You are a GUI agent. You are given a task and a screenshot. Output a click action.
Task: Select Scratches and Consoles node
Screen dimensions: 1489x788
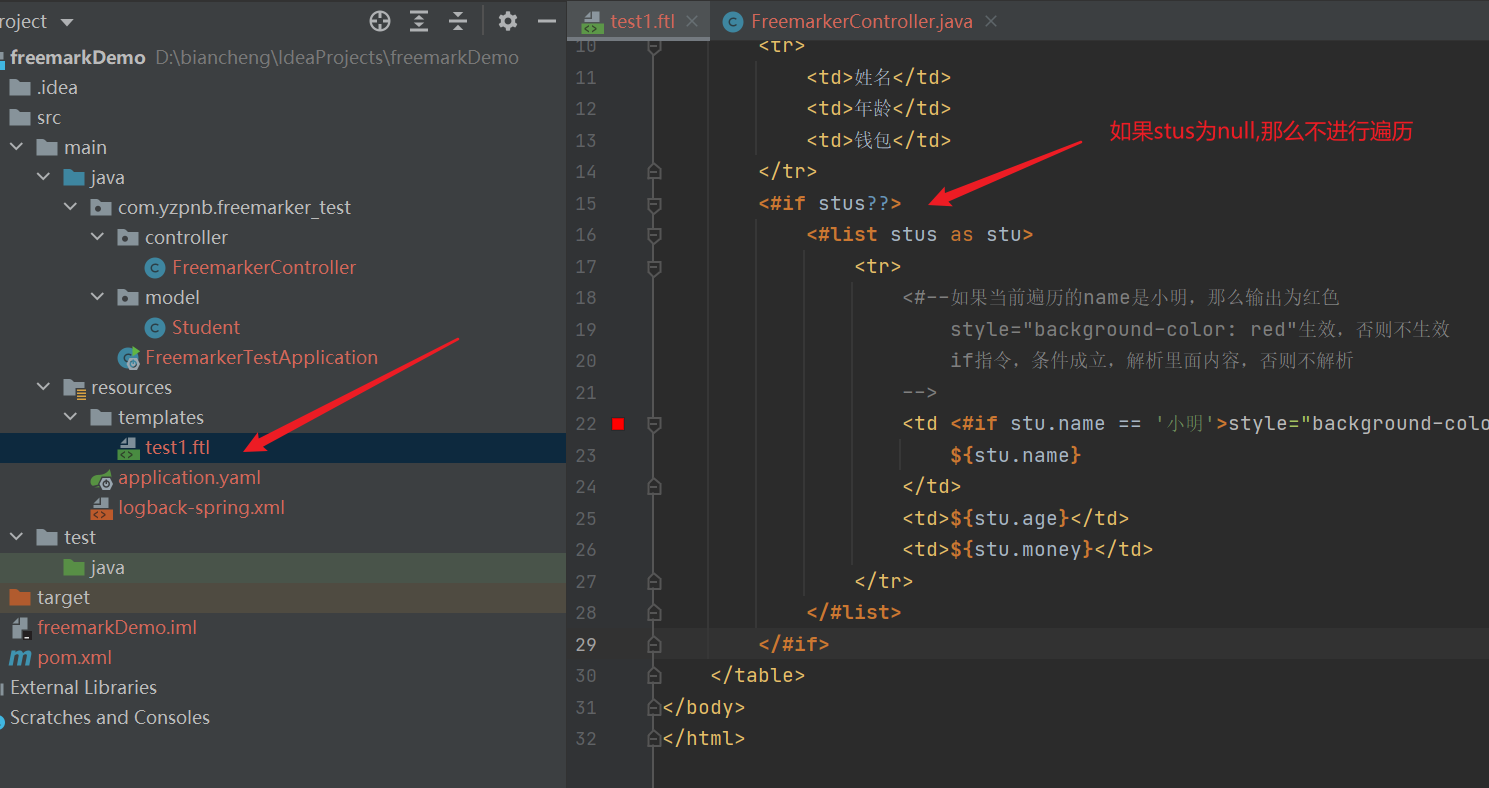pos(110,717)
